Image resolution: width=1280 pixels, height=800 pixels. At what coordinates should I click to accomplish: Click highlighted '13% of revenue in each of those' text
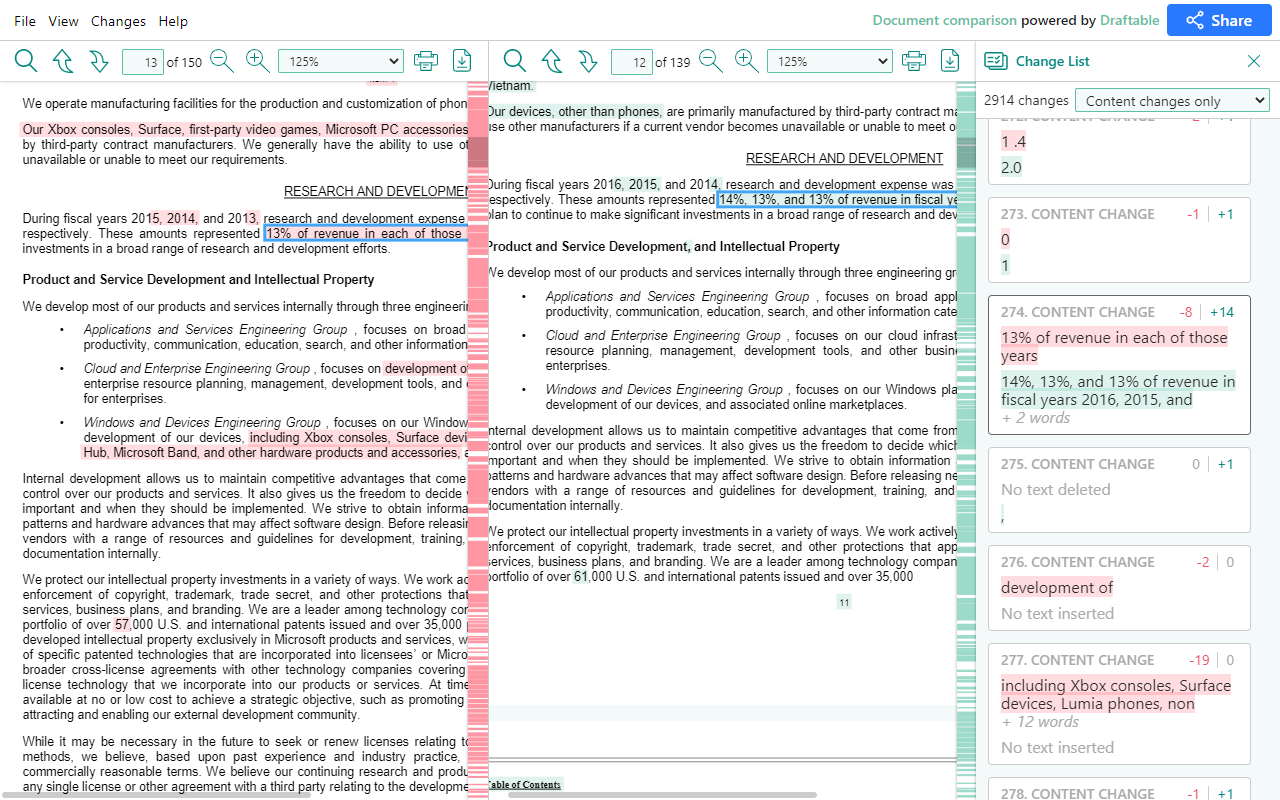click(364, 234)
